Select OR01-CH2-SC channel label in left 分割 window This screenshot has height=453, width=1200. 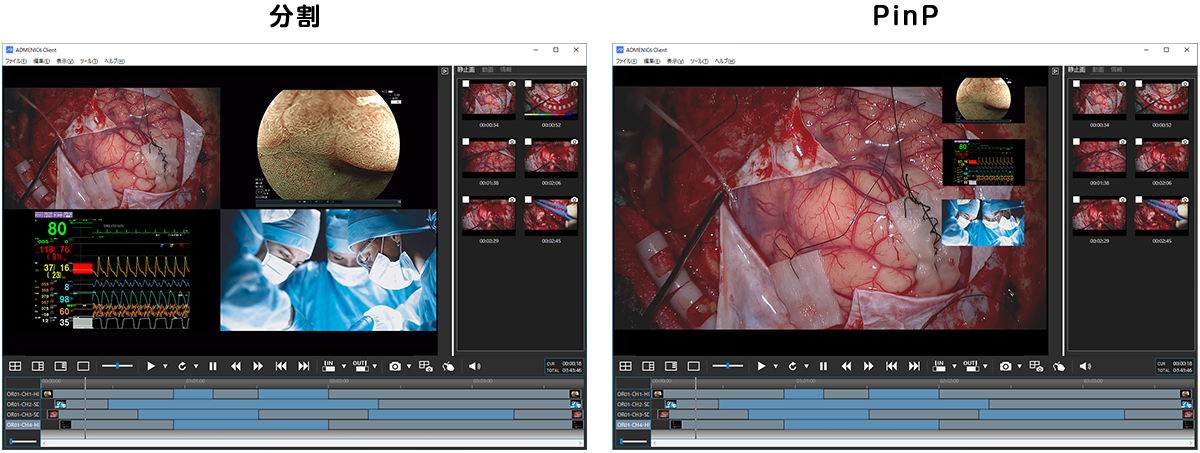click(22, 405)
